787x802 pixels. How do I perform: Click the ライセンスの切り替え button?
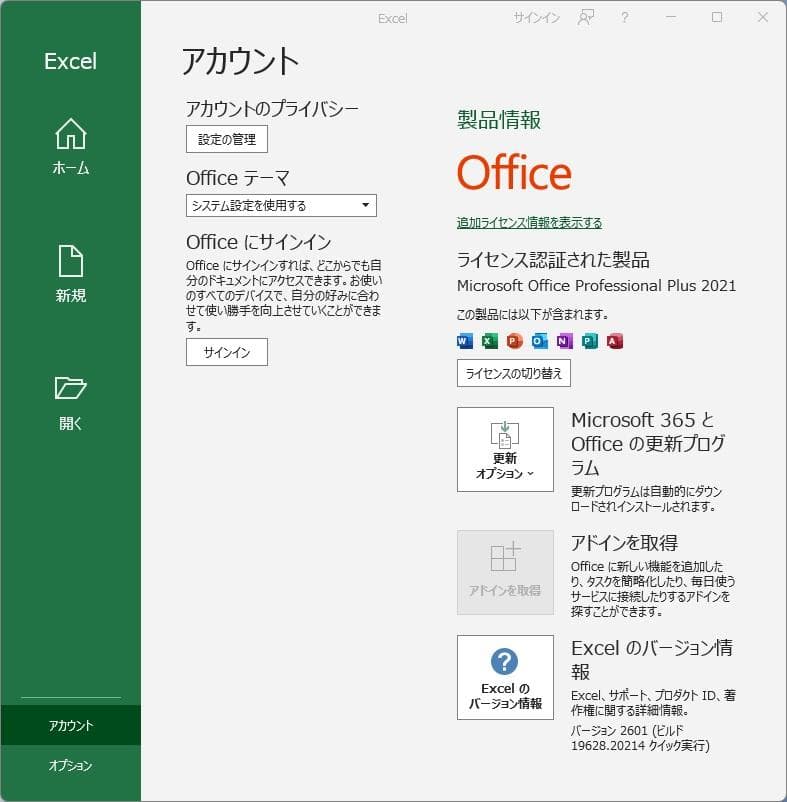click(x=513, y=373)
